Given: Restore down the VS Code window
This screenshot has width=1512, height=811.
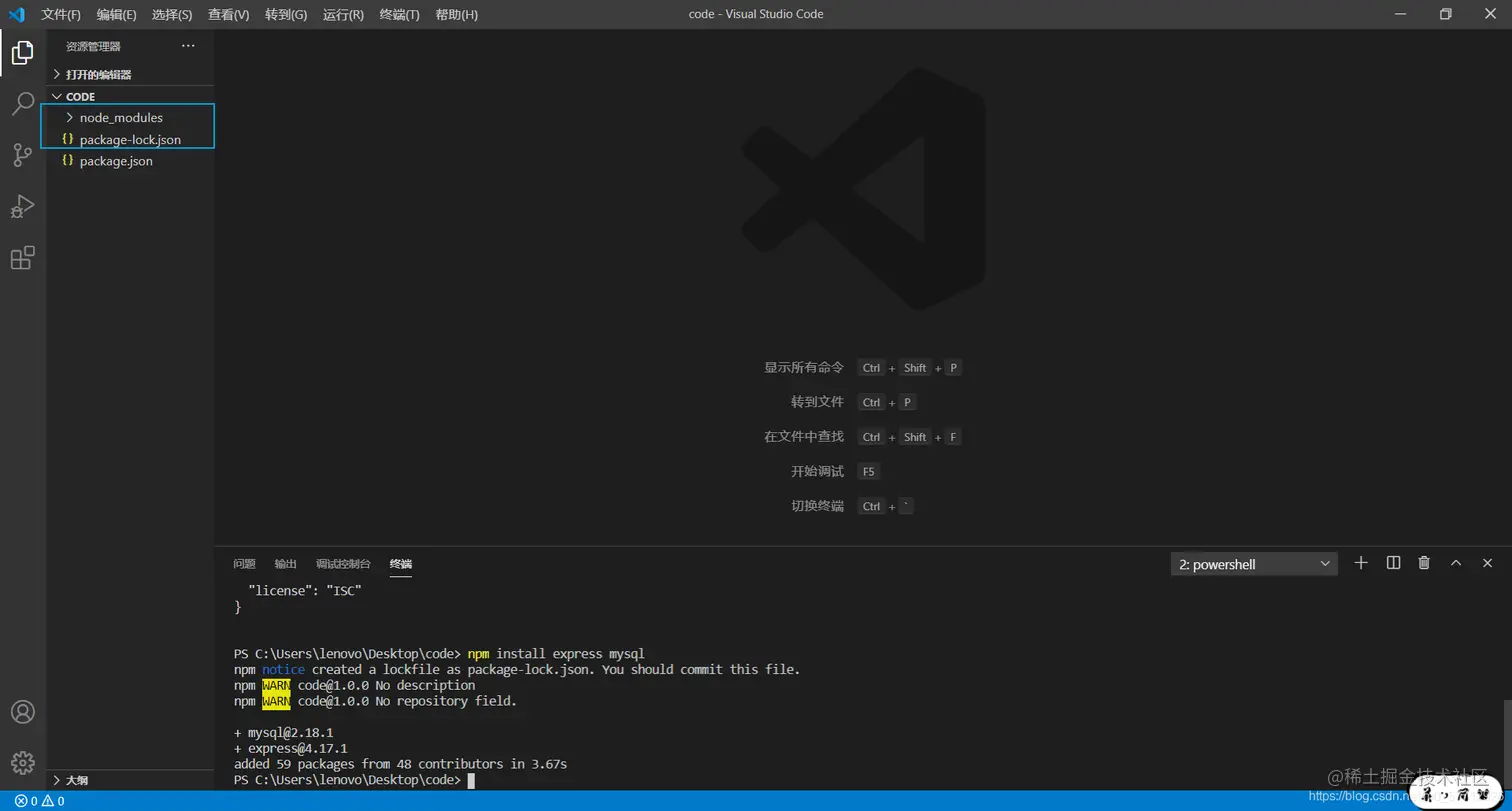Looking at the screenshot, I should click(1445, 14).
